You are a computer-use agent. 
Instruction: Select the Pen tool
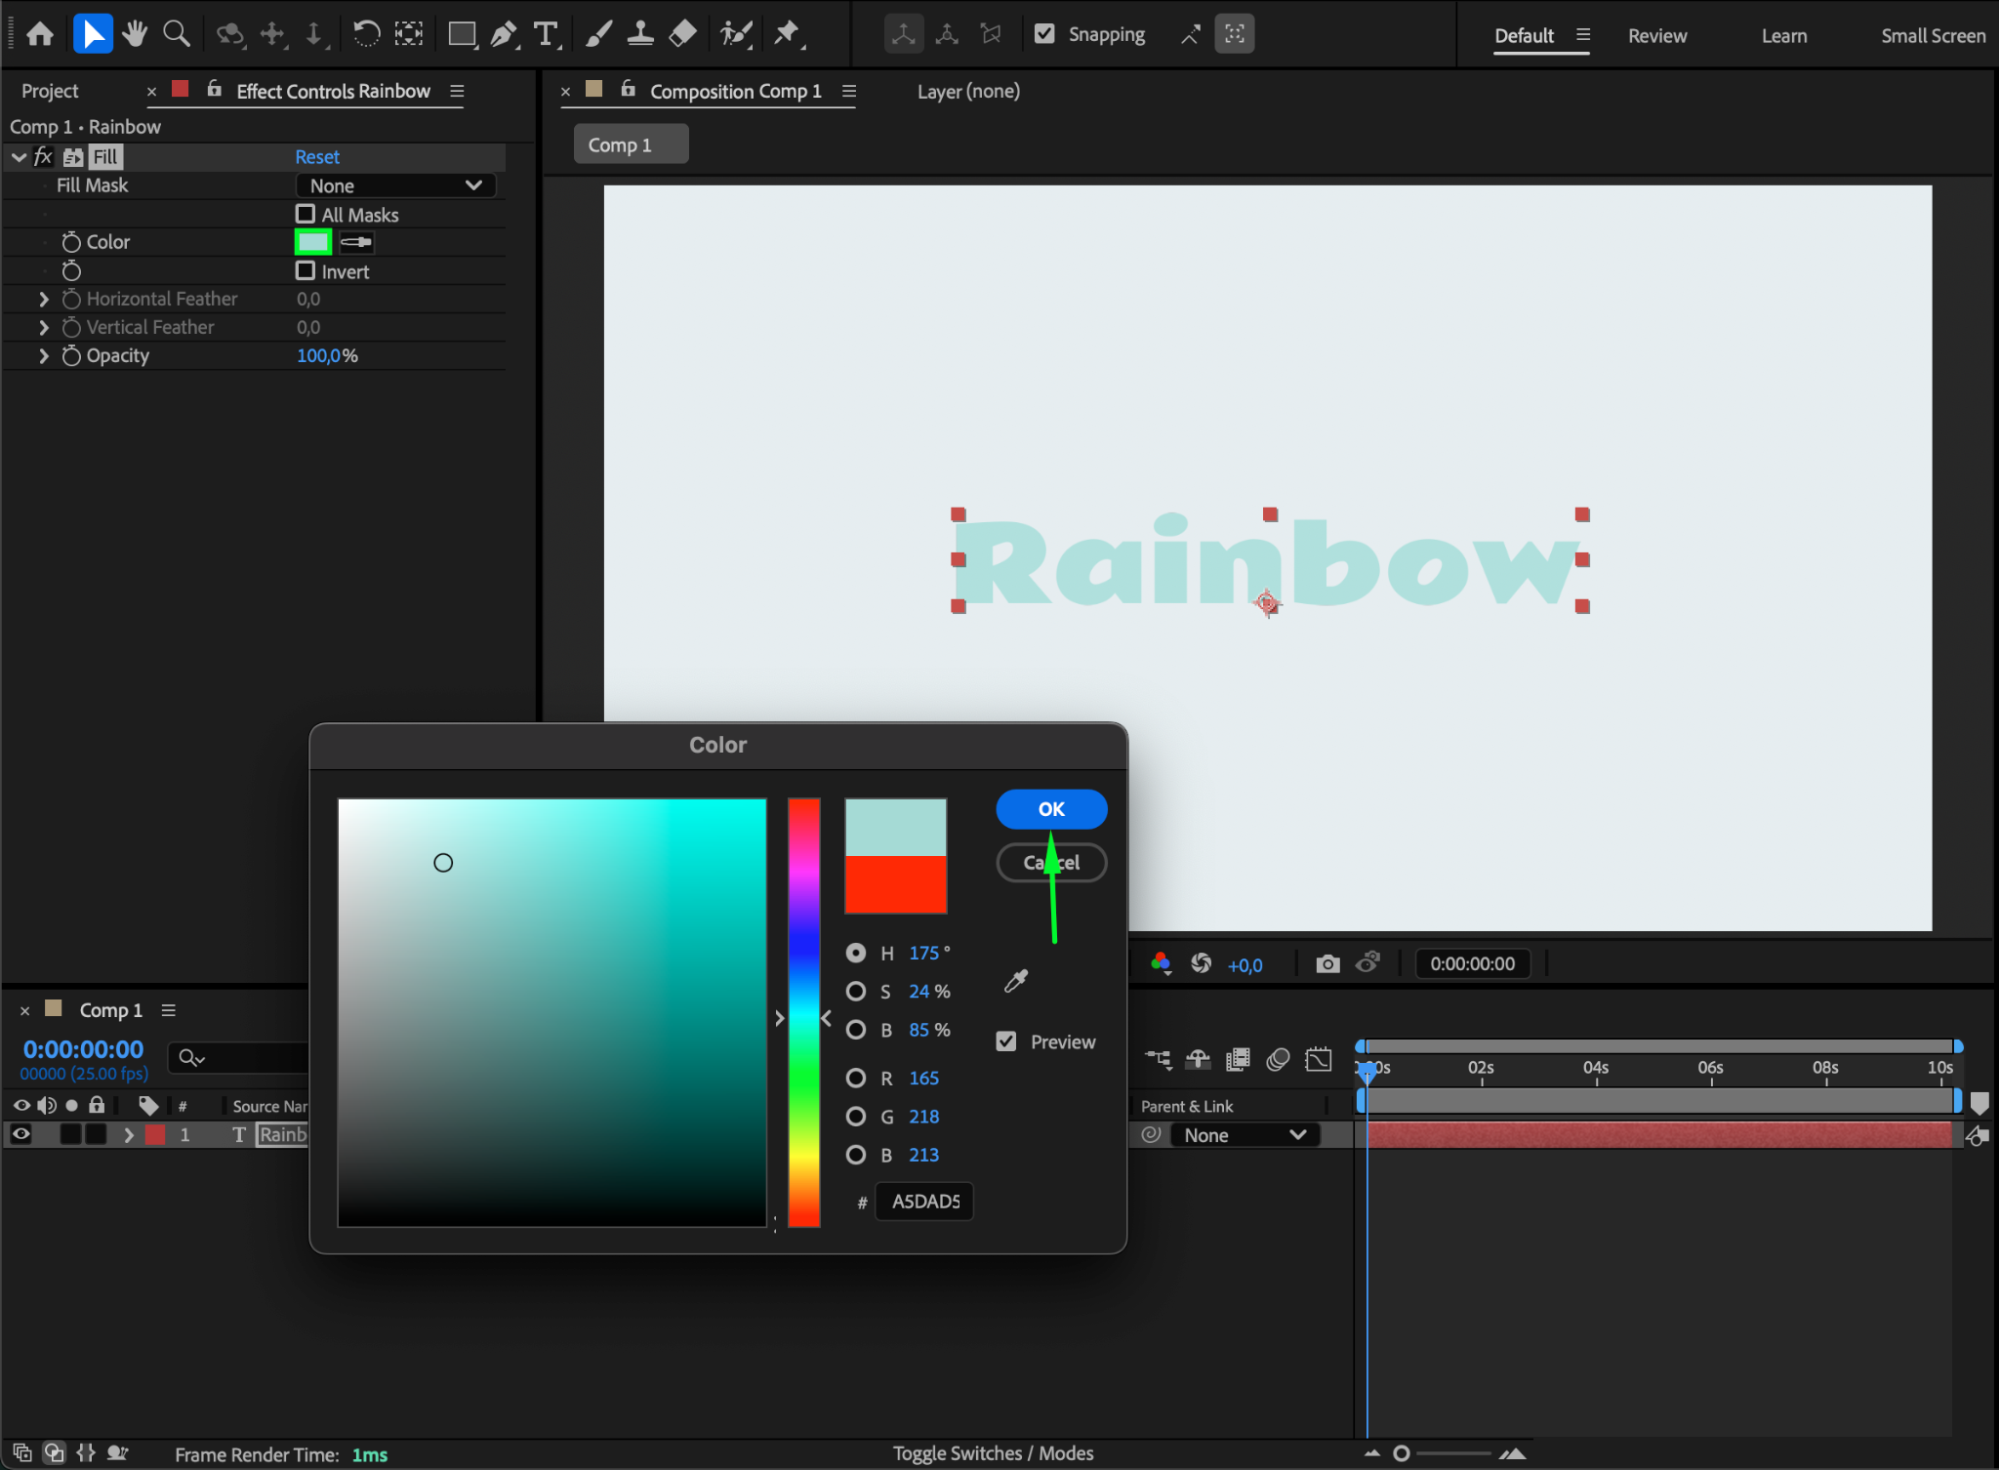pos(504,34)
